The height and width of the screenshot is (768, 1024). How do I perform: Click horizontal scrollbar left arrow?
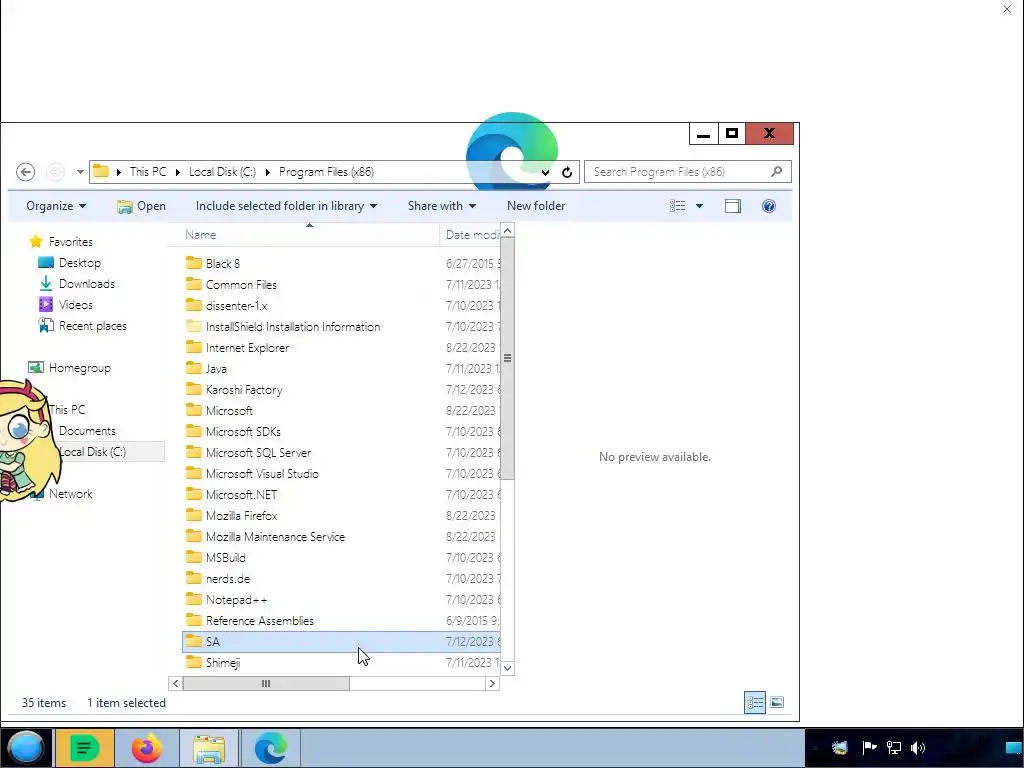coord(175,683)
